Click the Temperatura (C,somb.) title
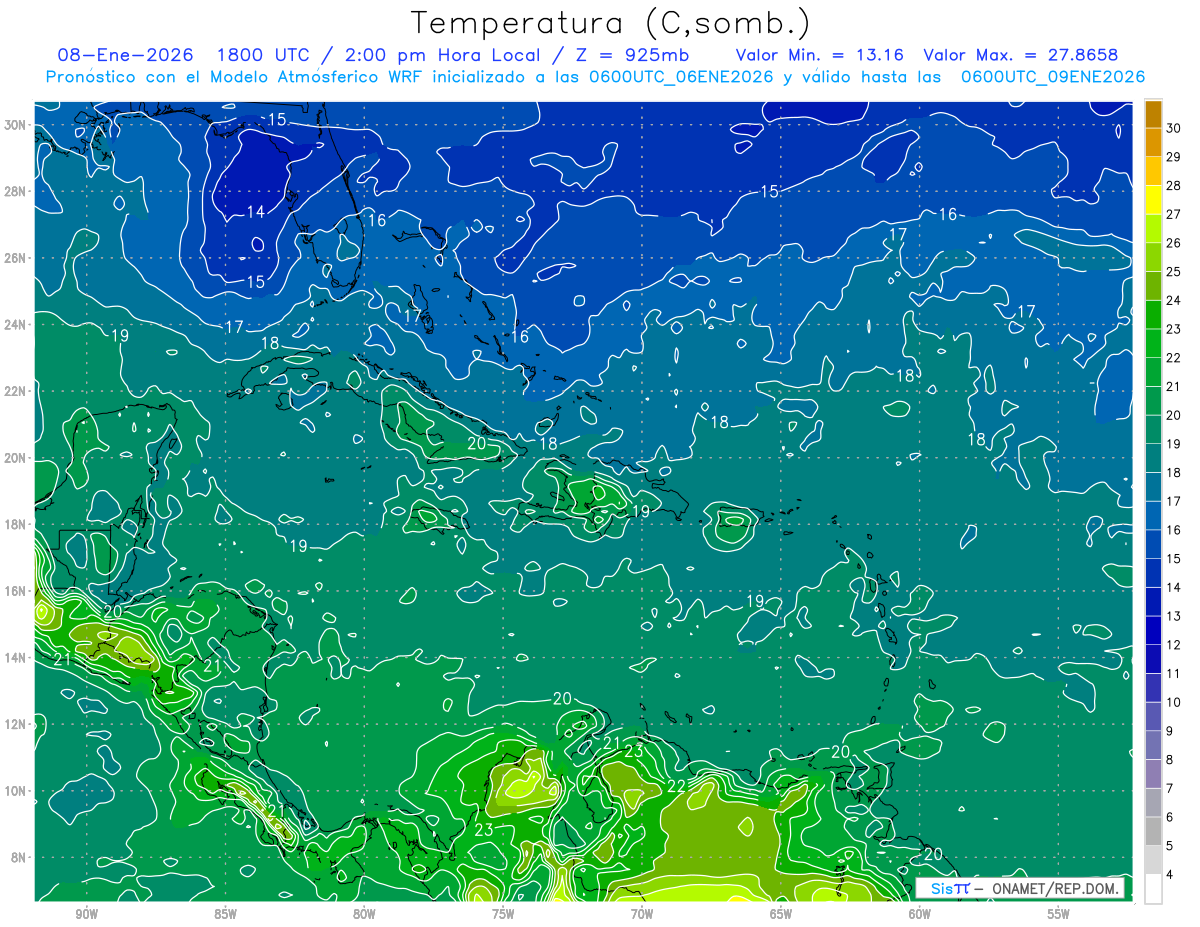The image size is (1200, 927). click(611, 22)
